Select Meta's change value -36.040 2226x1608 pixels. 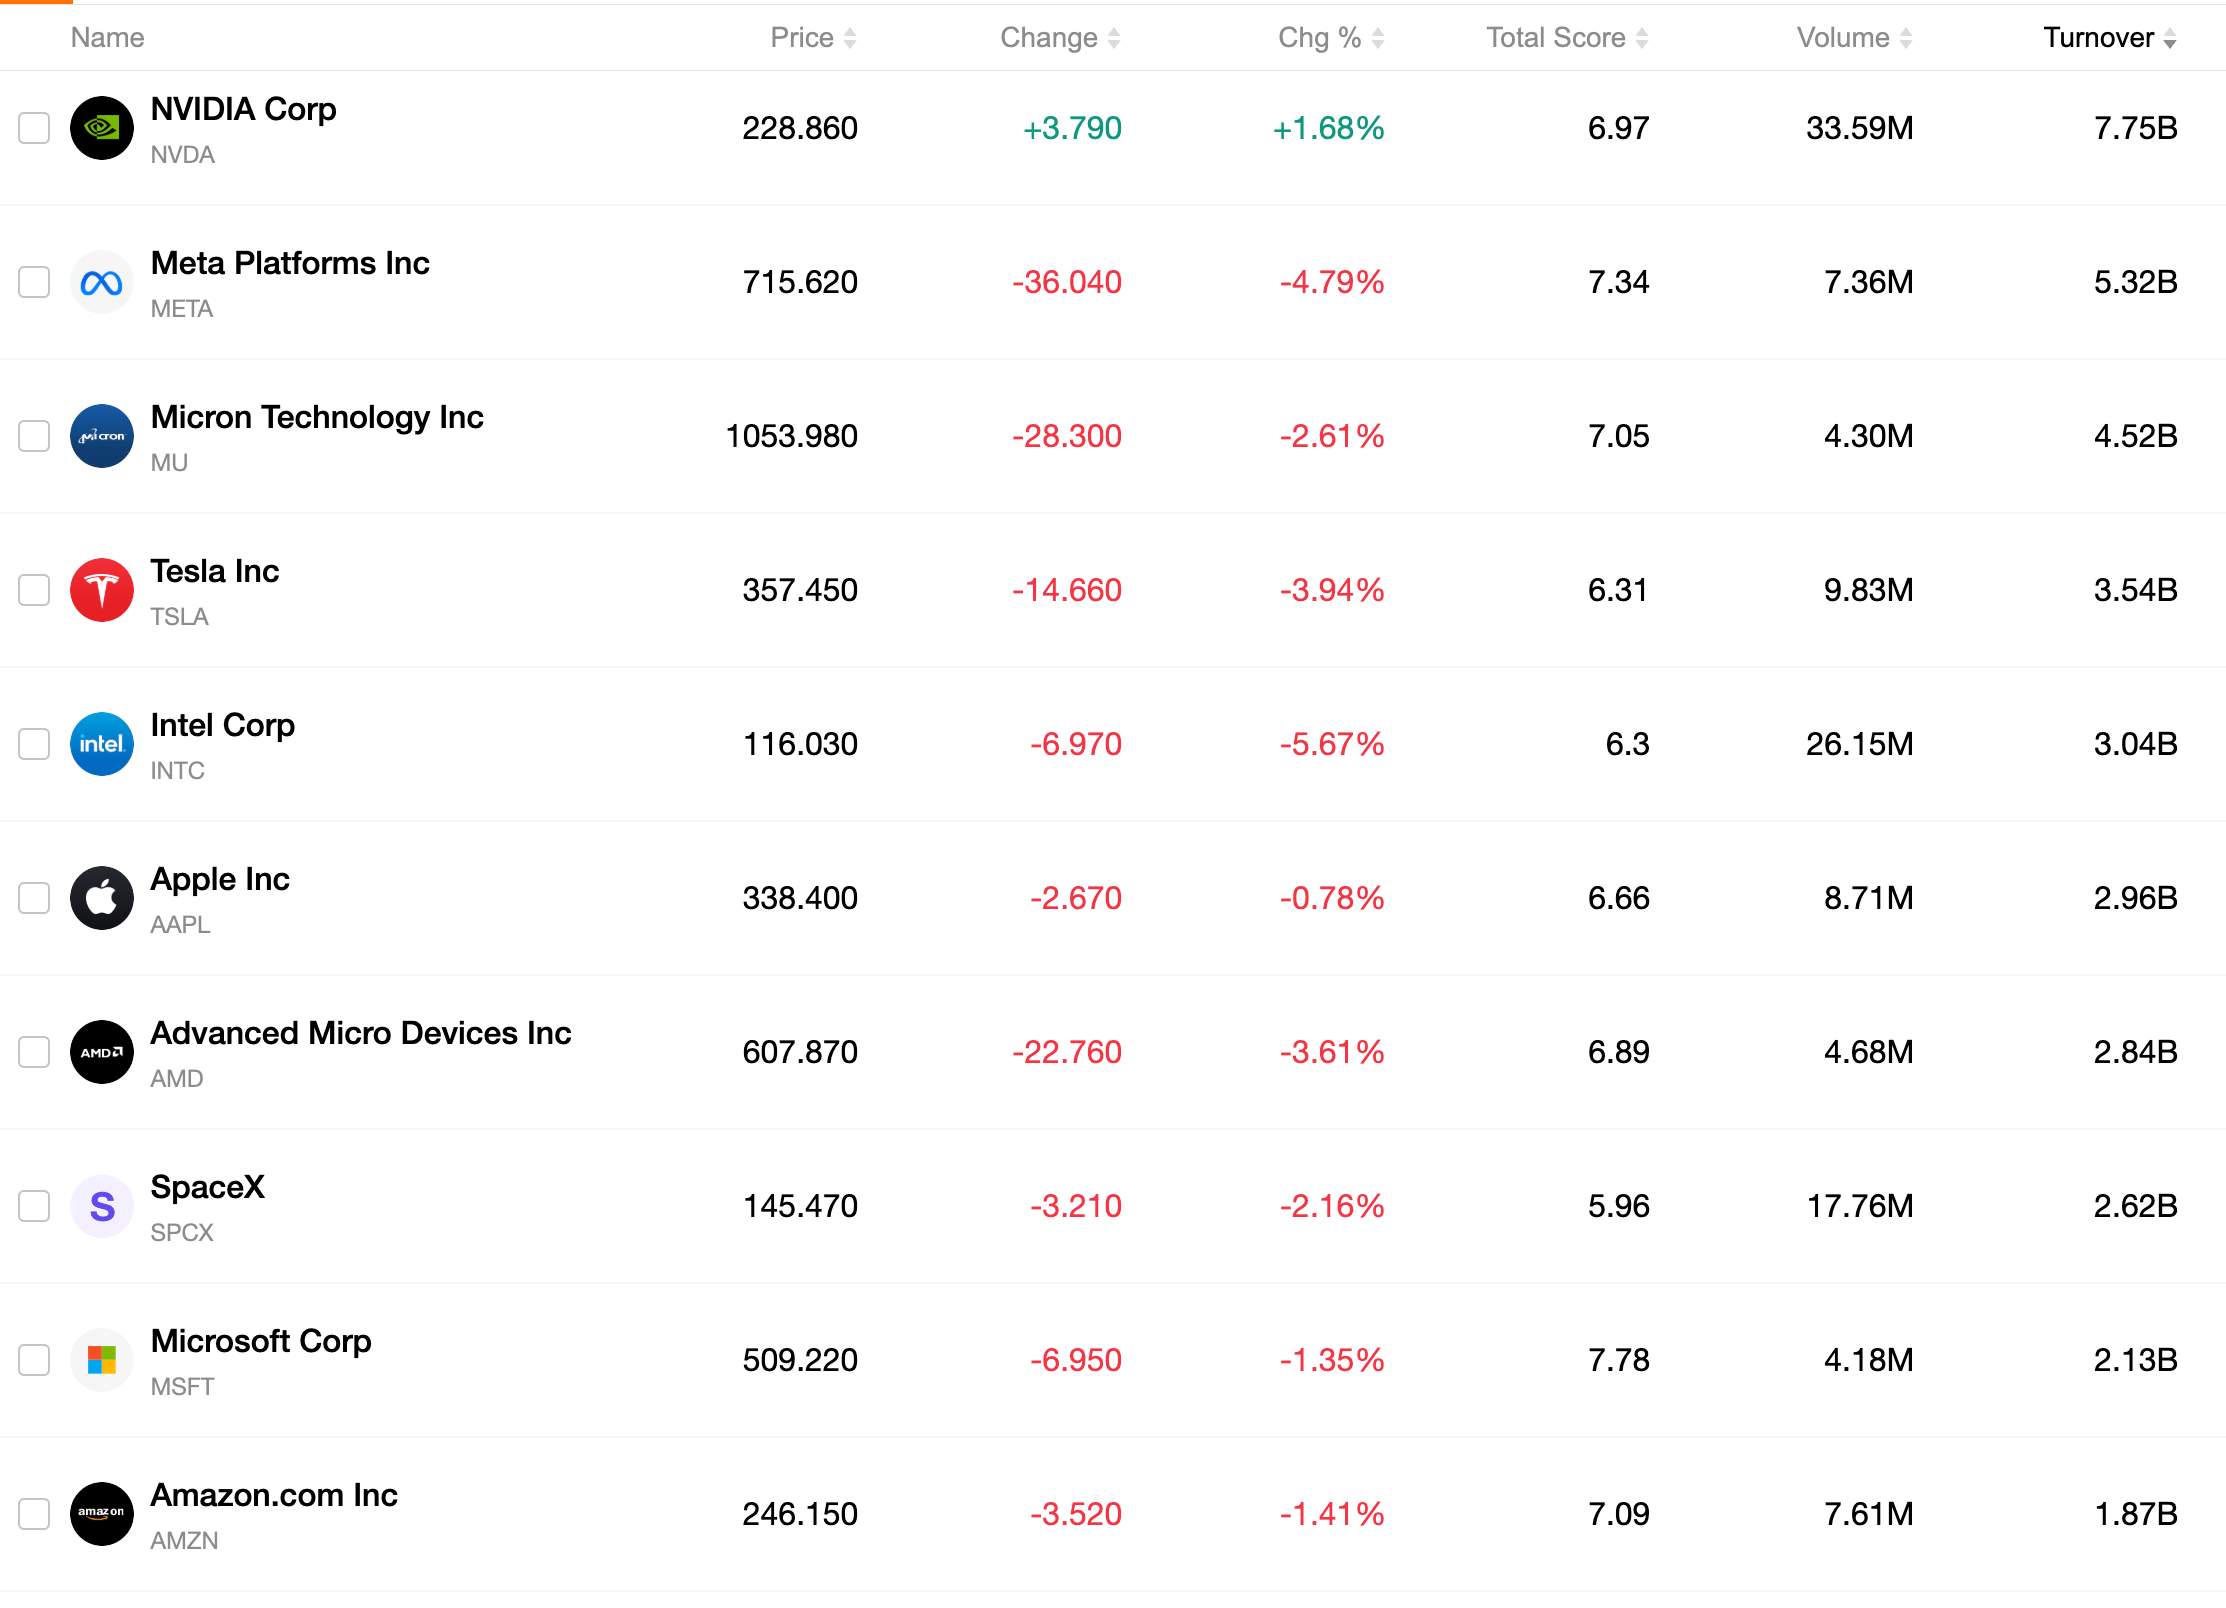click(x=1067, y=282)
